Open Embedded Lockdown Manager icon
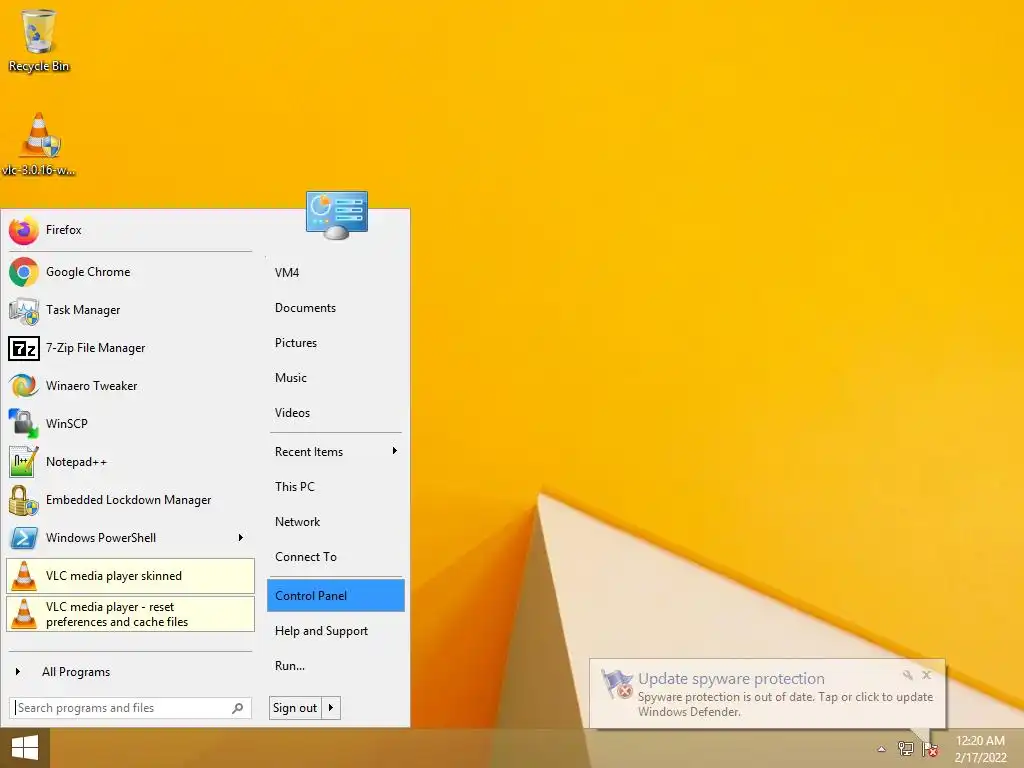Image resolution: width=1024 pixels, height=768 pixels. coord(24,500)
